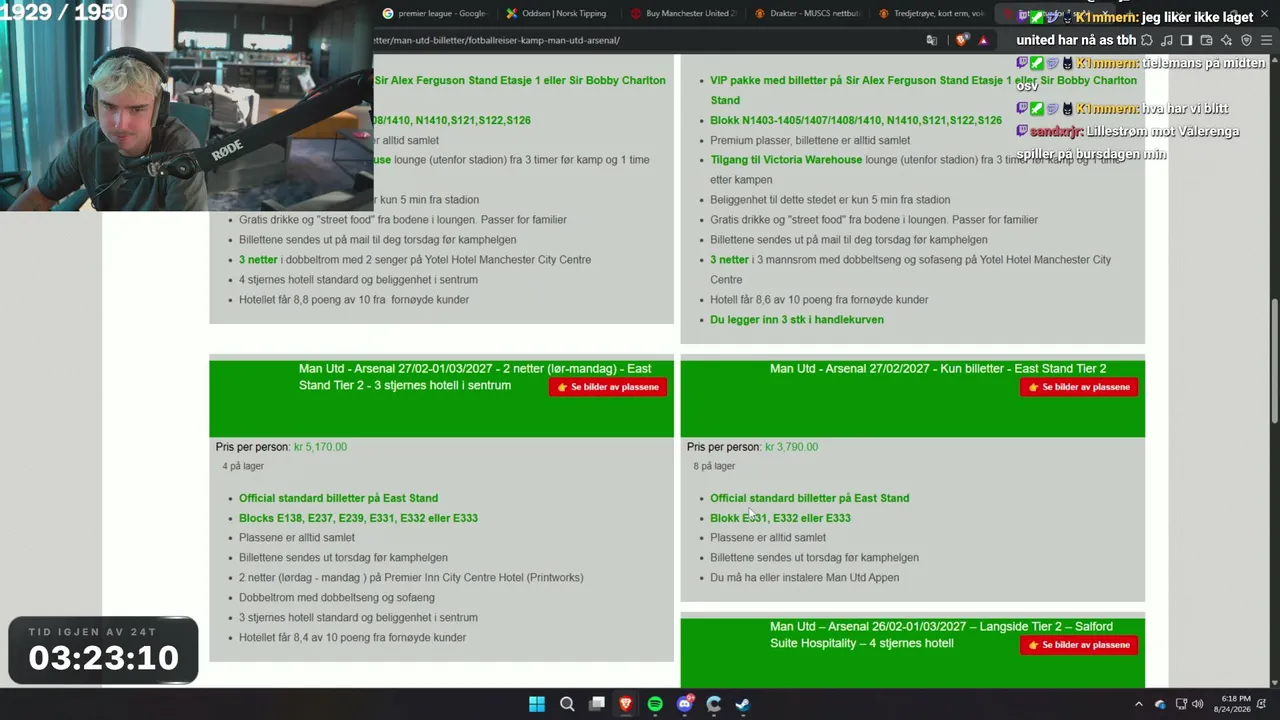1280x720 pixels.
Task: Open the Brave Wallet toolbar icon
Action: 1206,40
